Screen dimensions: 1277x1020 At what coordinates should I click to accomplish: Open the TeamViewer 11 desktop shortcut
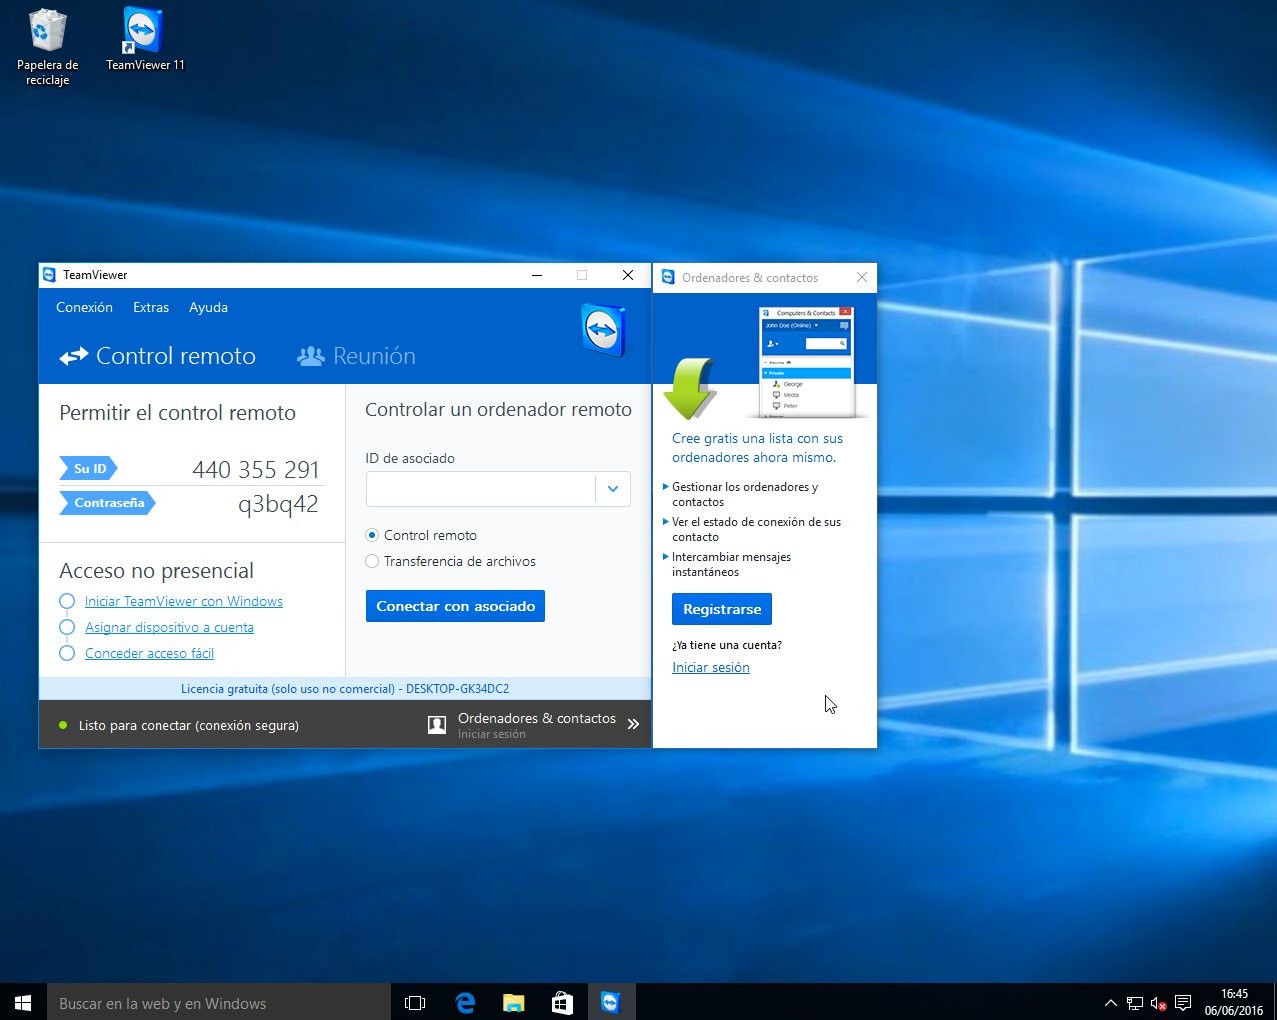point(145,39)
